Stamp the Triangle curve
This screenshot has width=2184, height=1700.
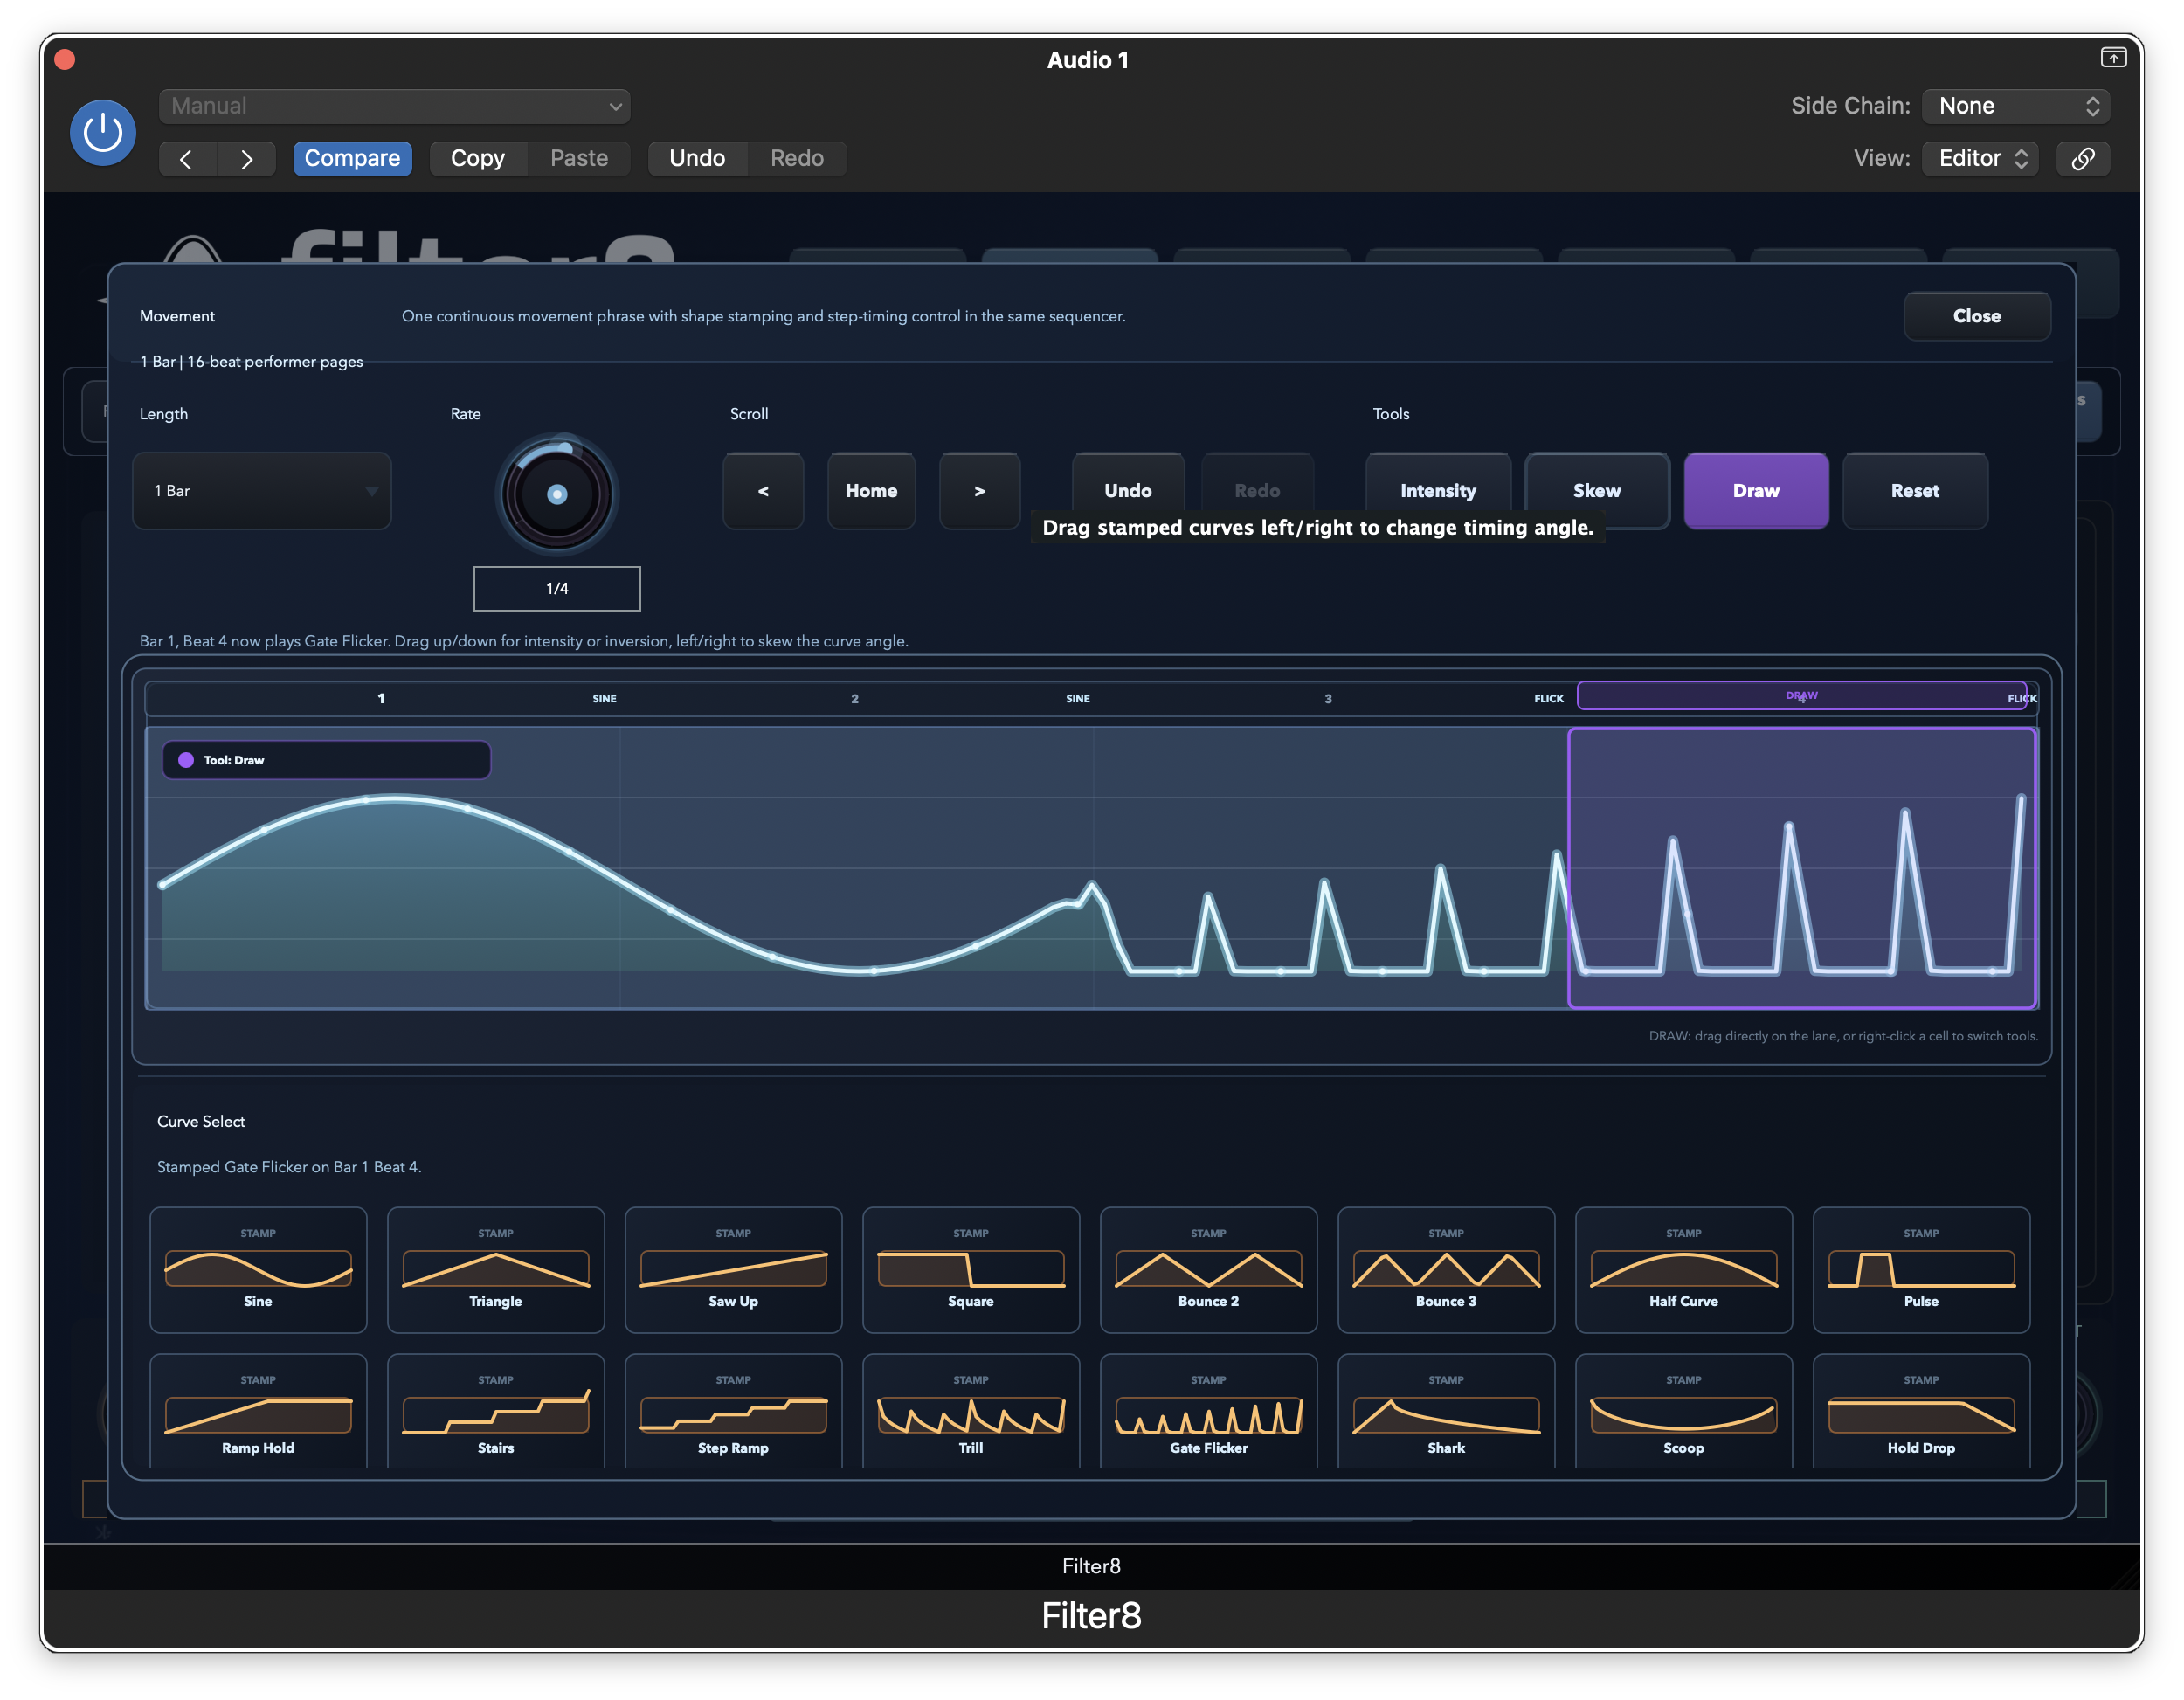496,1270
